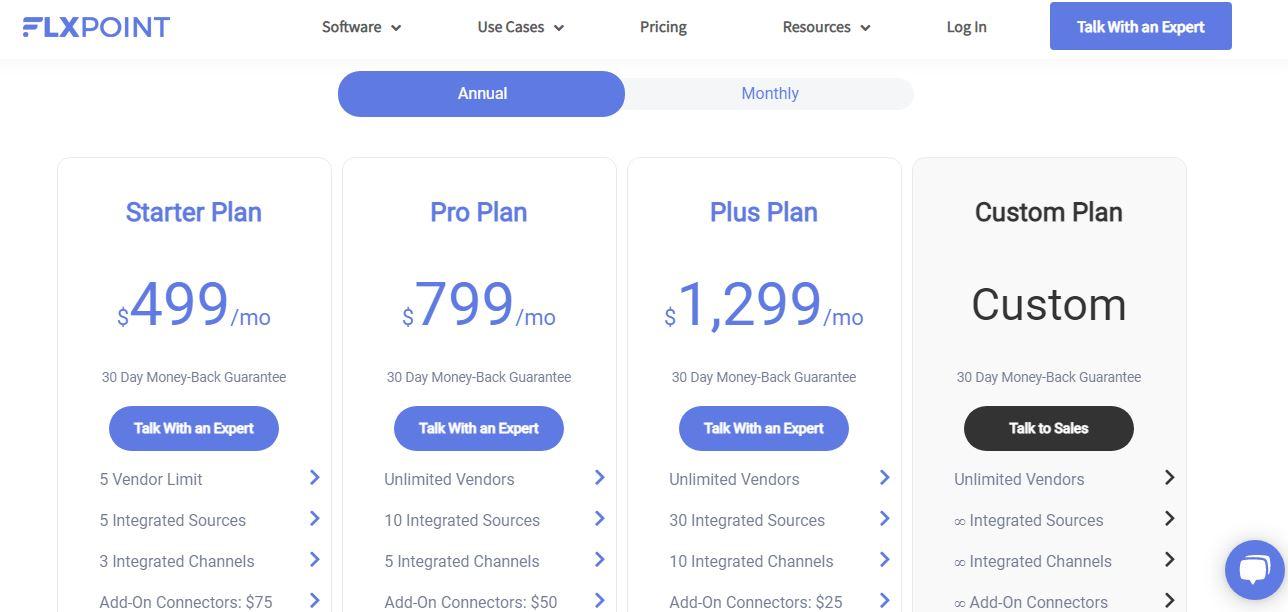Image resolution: width=1288 pixels, height=612 pixels.
Task: Click the arrow beside Add-On Connectors: $75
Action: pos(314,601)
